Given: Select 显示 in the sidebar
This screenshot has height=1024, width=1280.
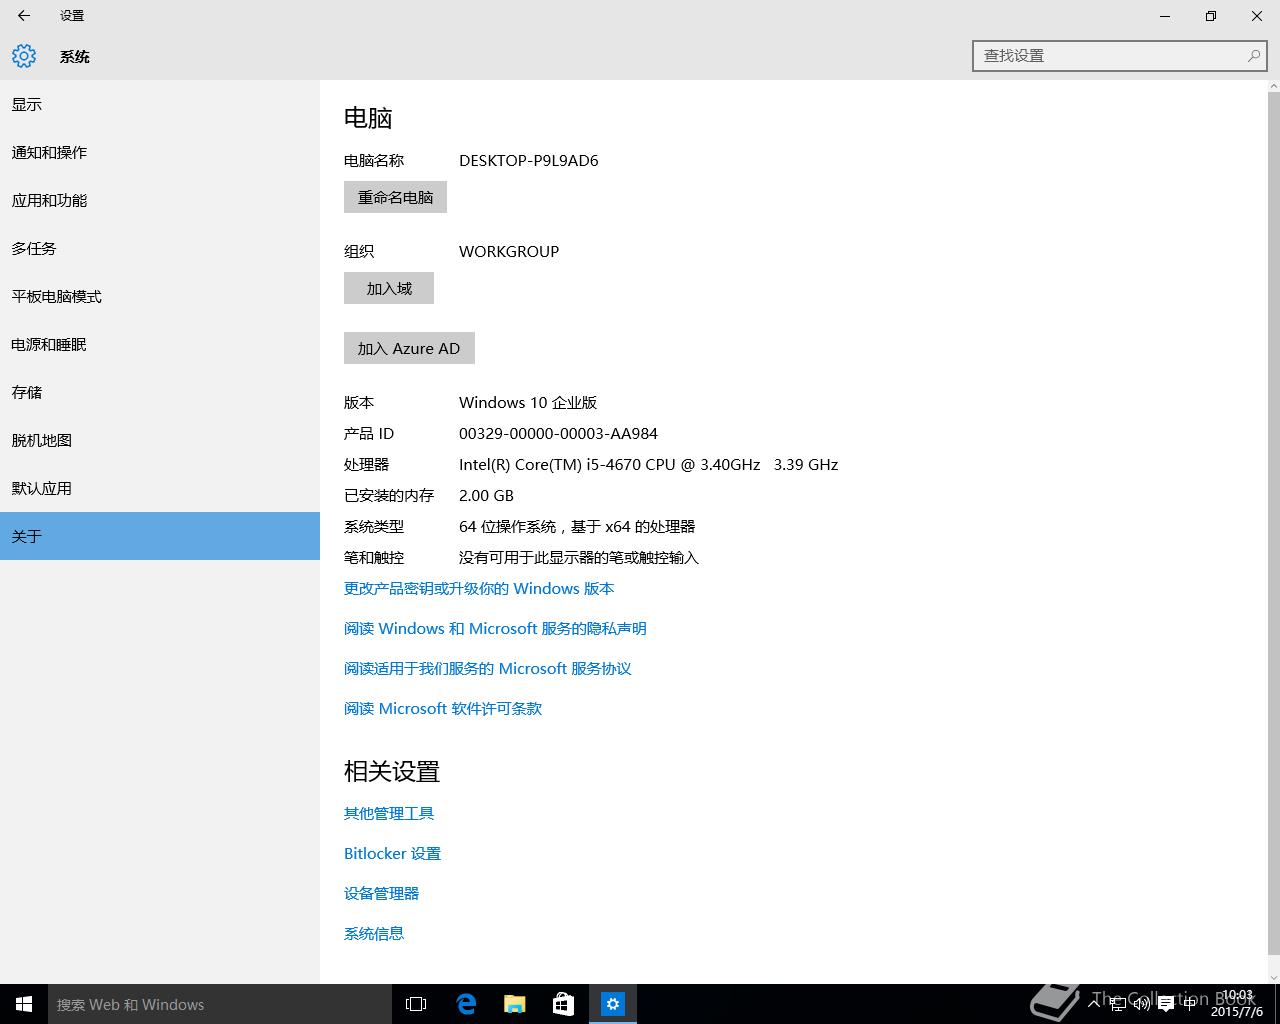Looking at the screenshot, I should 160,104.
